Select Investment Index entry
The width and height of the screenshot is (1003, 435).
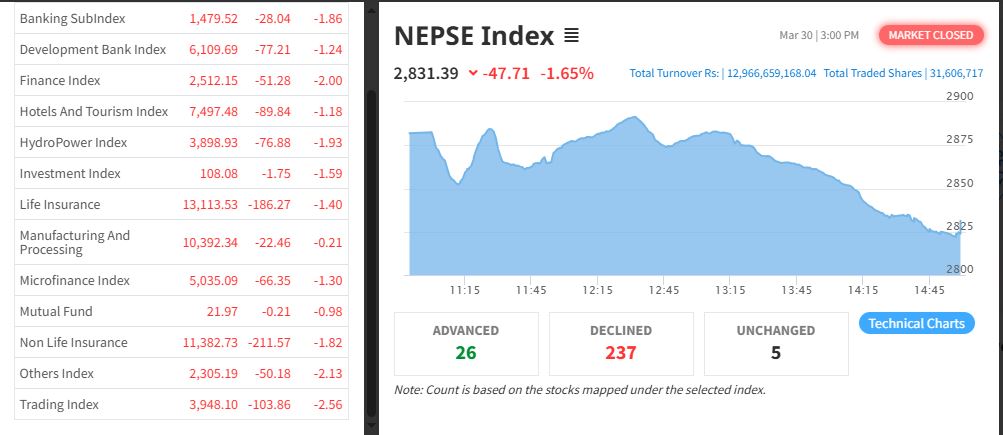[70, 174]
